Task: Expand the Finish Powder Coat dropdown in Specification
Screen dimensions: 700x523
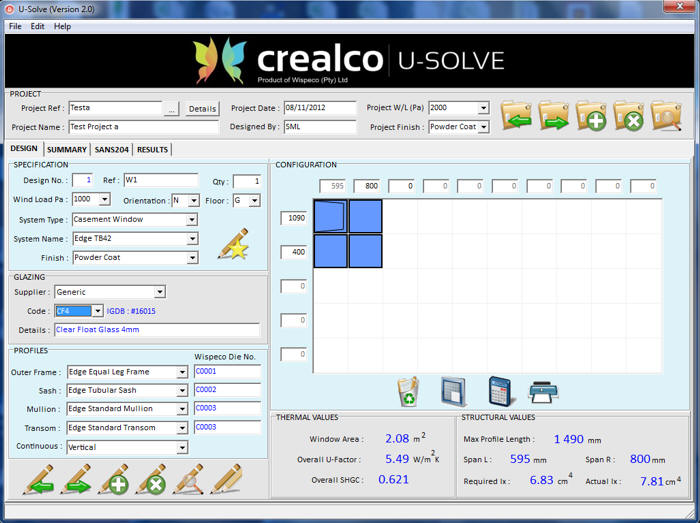Action: [x=192, y=258]
